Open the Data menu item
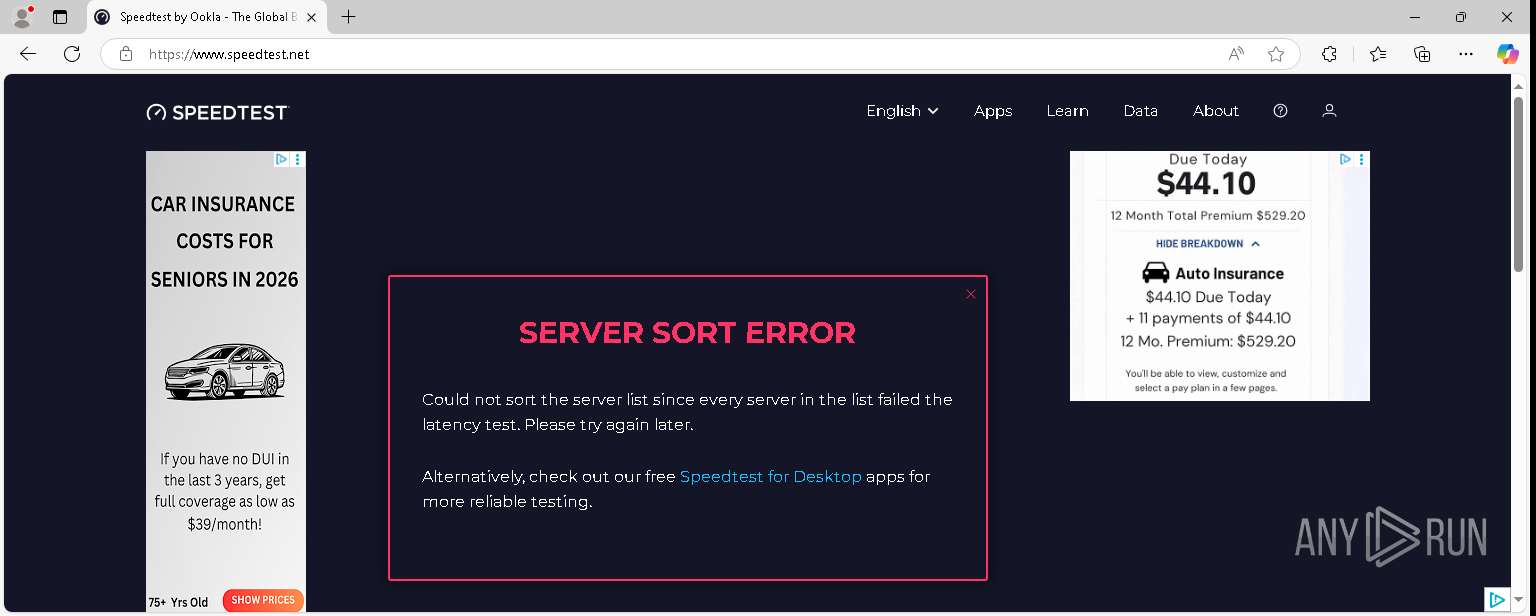1536x616 pixels. coord(1140,111)
